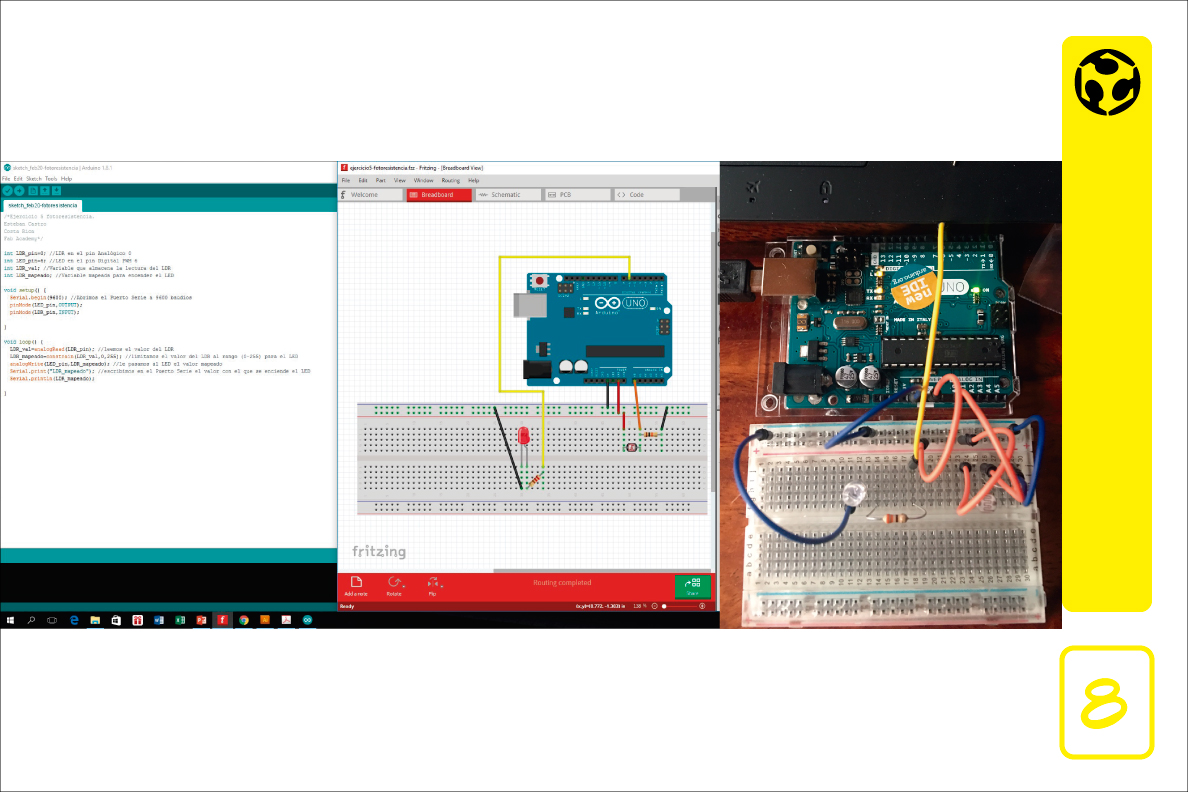Open File Explorer from the taskbar

point(95,620)
